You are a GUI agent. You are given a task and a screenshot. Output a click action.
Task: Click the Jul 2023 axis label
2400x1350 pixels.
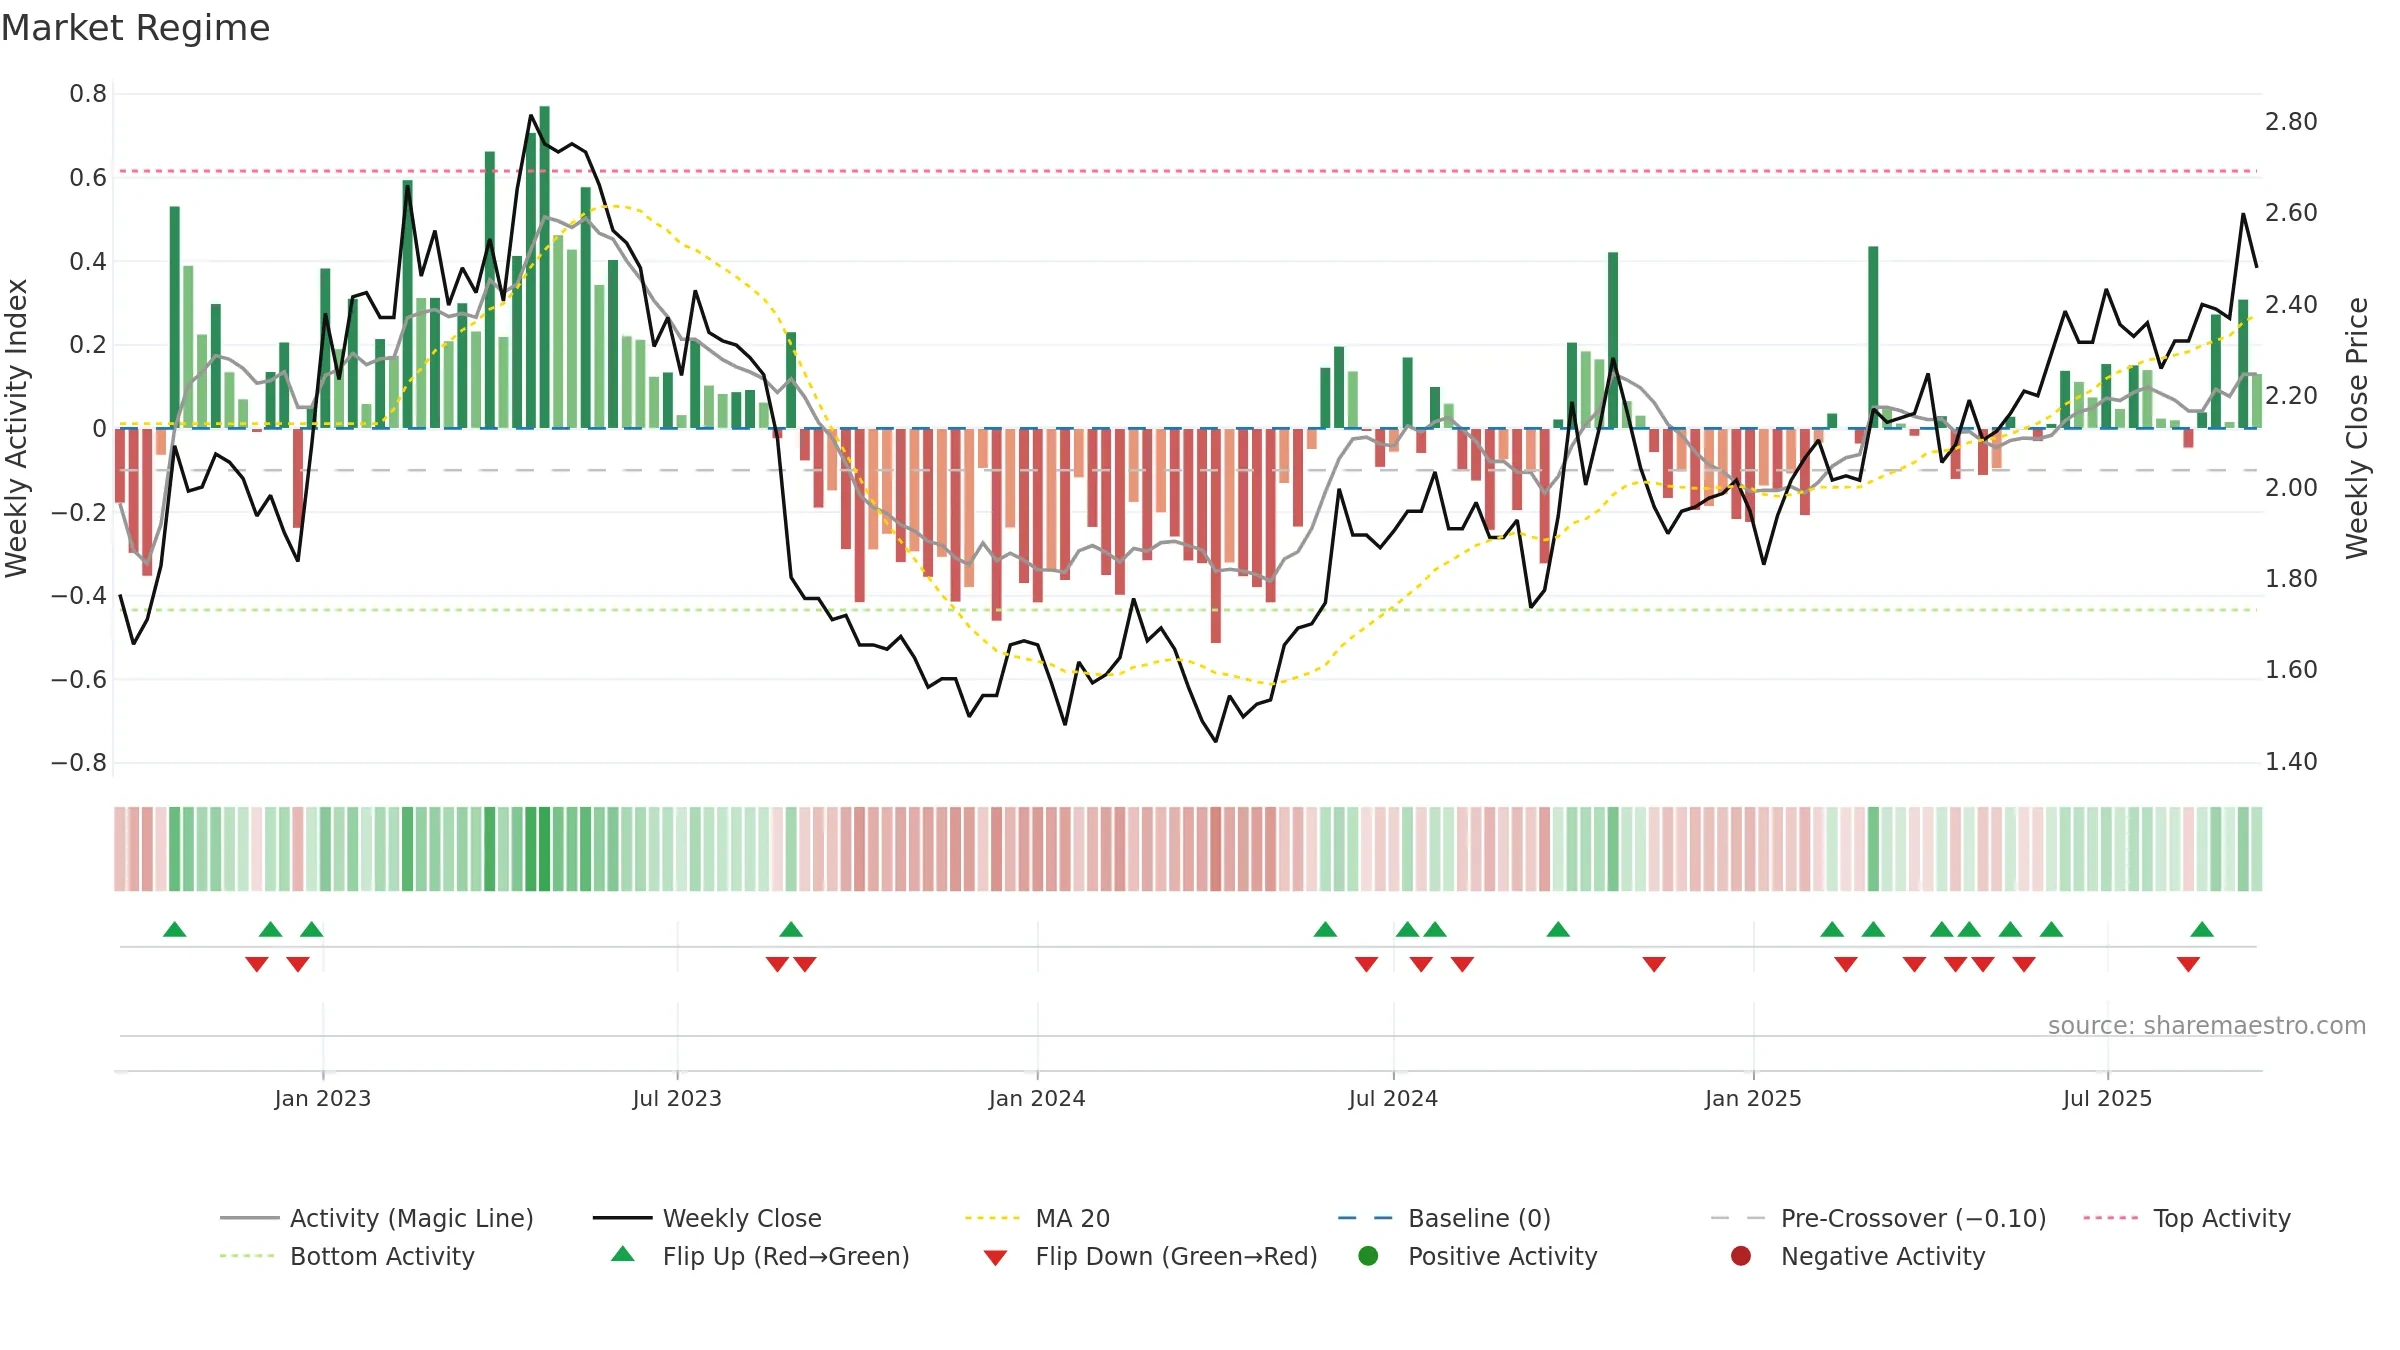coord(677,1098)
